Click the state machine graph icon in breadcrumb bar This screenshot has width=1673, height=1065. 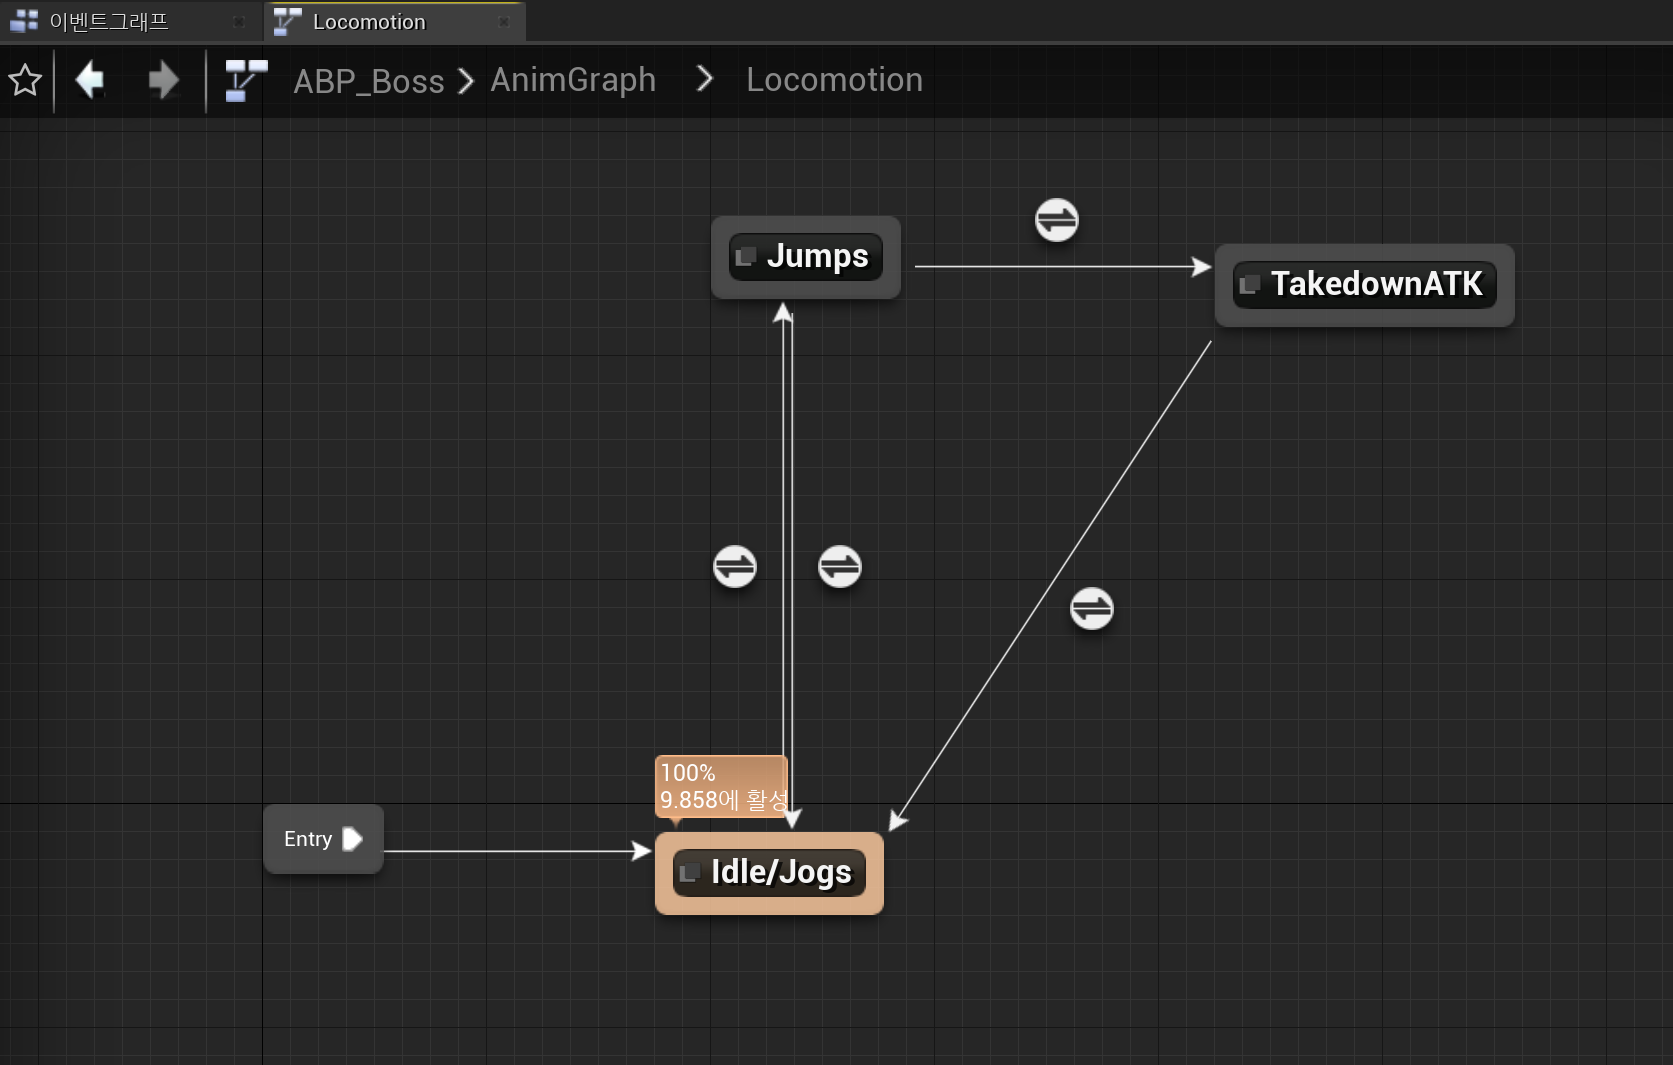[x=246, y=80]
